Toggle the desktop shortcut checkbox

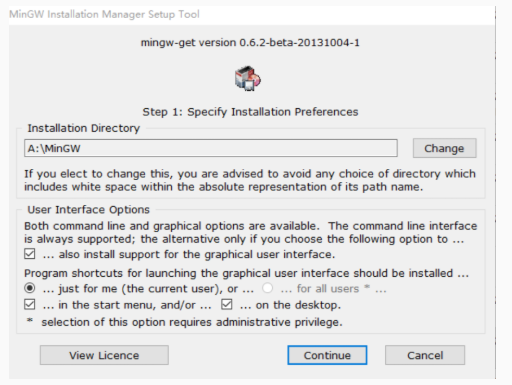point(227,305)
